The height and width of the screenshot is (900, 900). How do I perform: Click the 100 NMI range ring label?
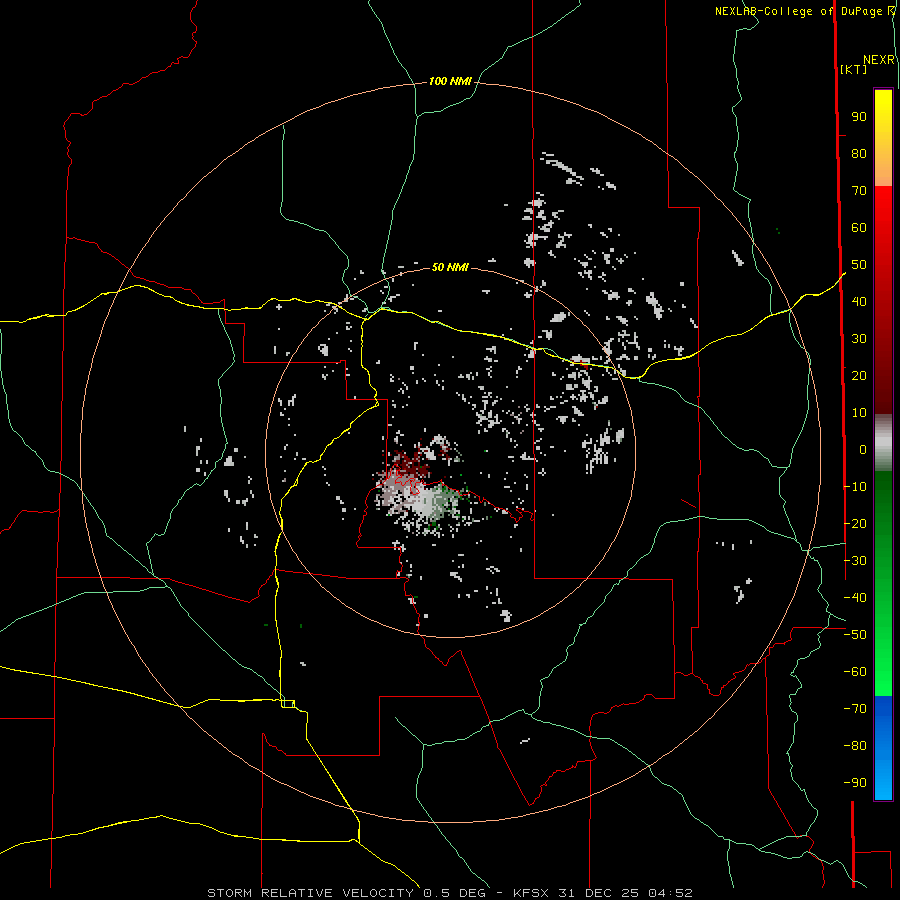[450, 82]
